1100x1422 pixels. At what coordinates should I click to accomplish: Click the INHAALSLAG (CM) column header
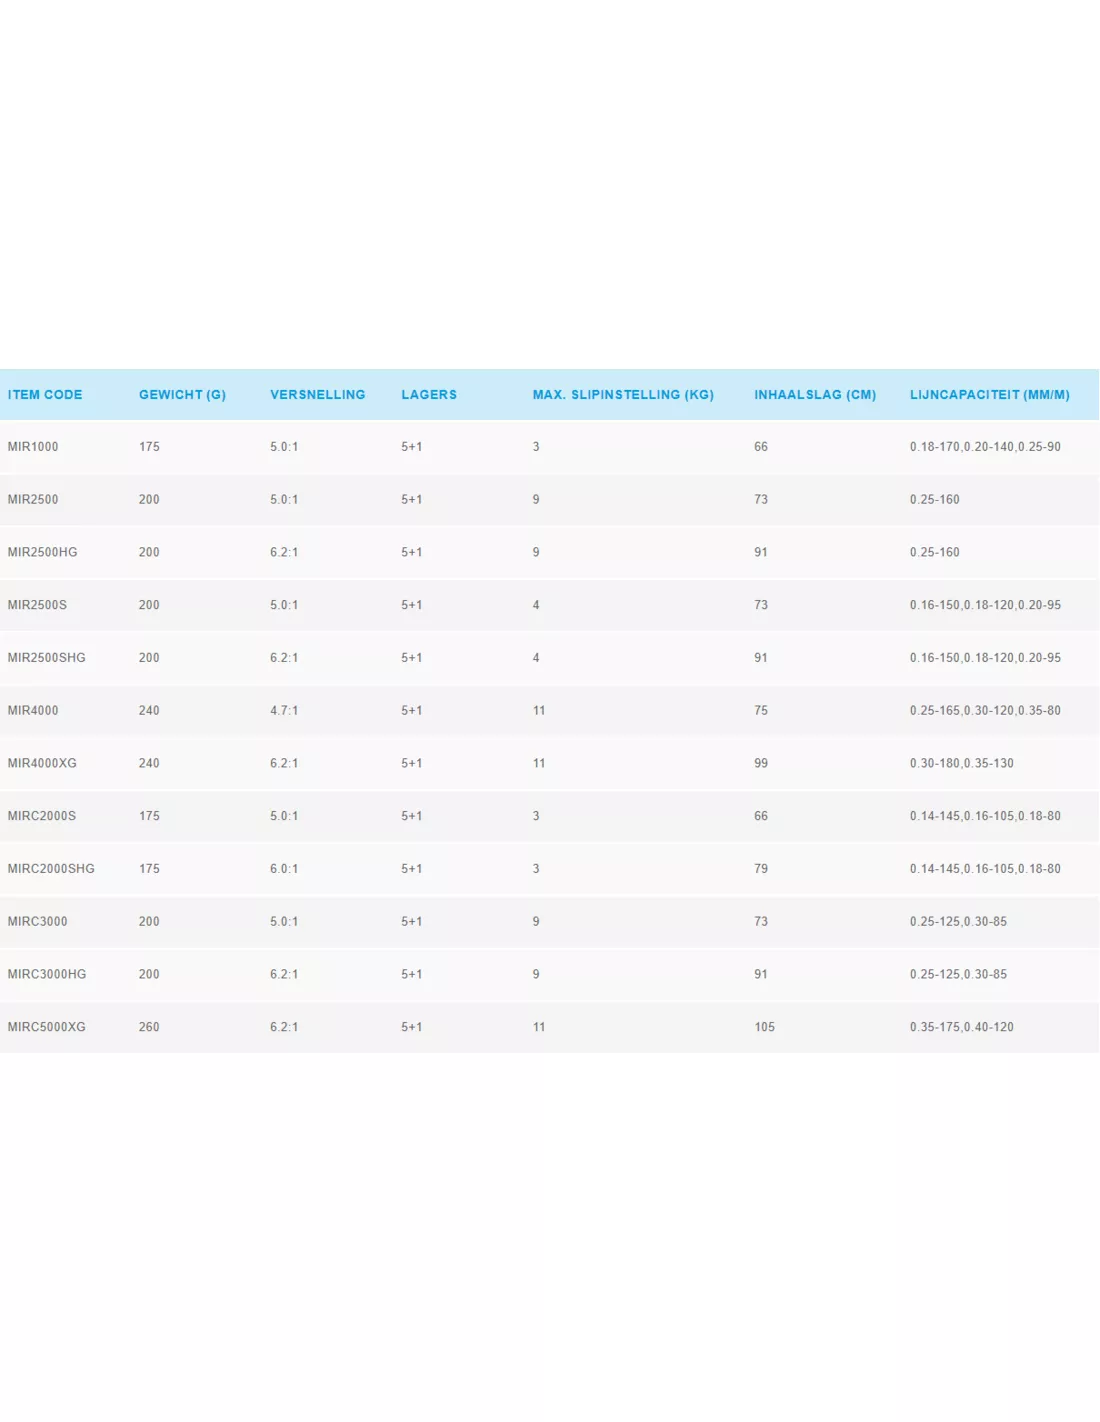pos(815,395)
